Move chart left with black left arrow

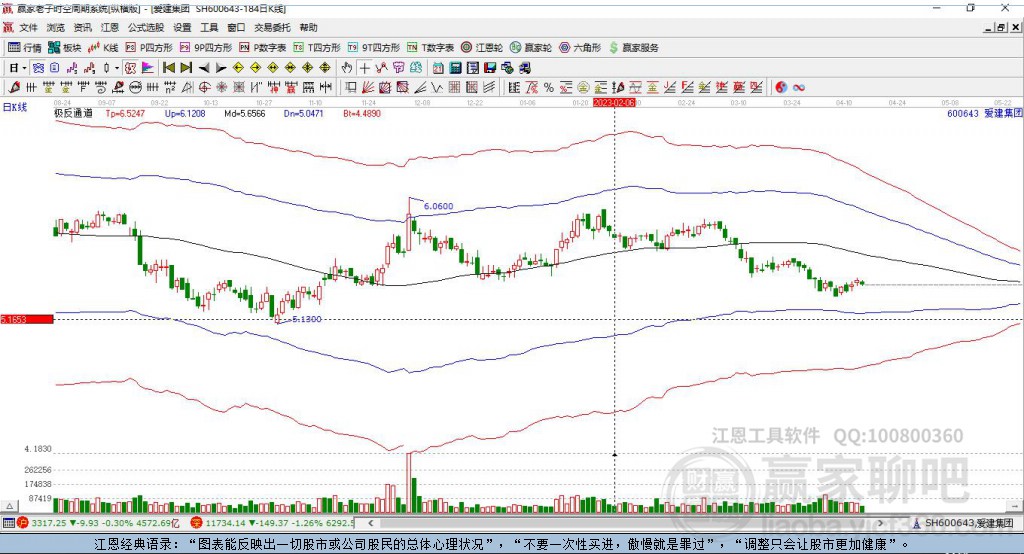(204, 68)
